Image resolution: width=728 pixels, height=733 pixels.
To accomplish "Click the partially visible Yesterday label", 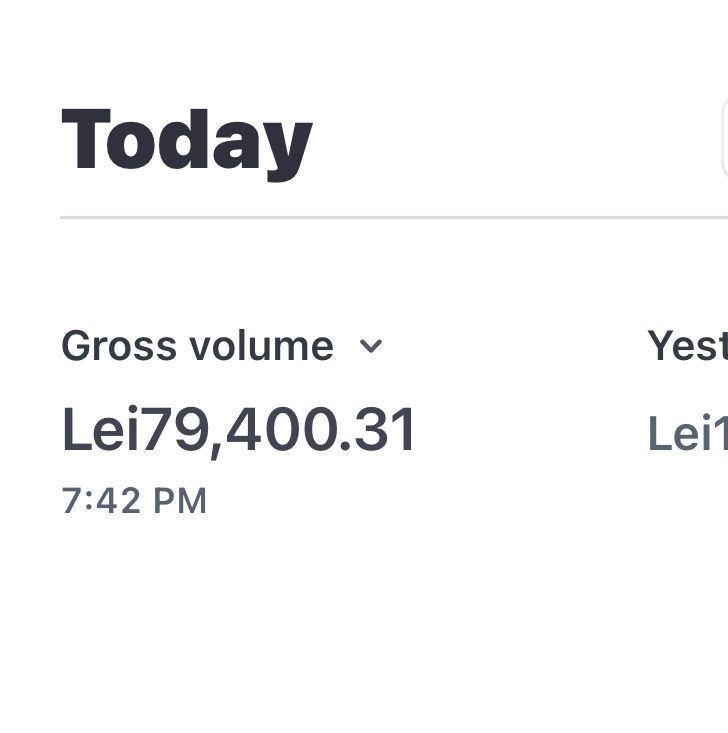I will coord(687,346).
